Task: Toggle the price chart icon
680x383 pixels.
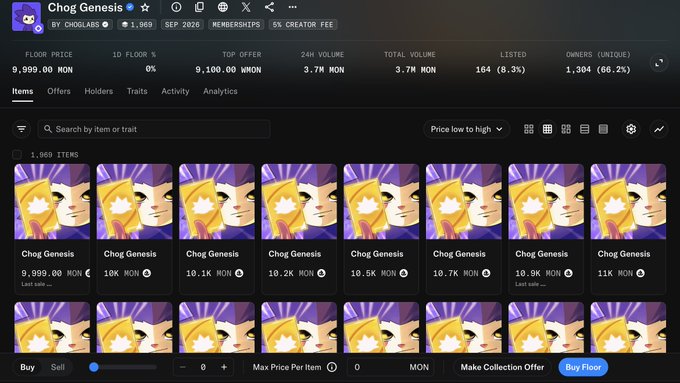Action: pyautogui.click(x=659, y=129)
